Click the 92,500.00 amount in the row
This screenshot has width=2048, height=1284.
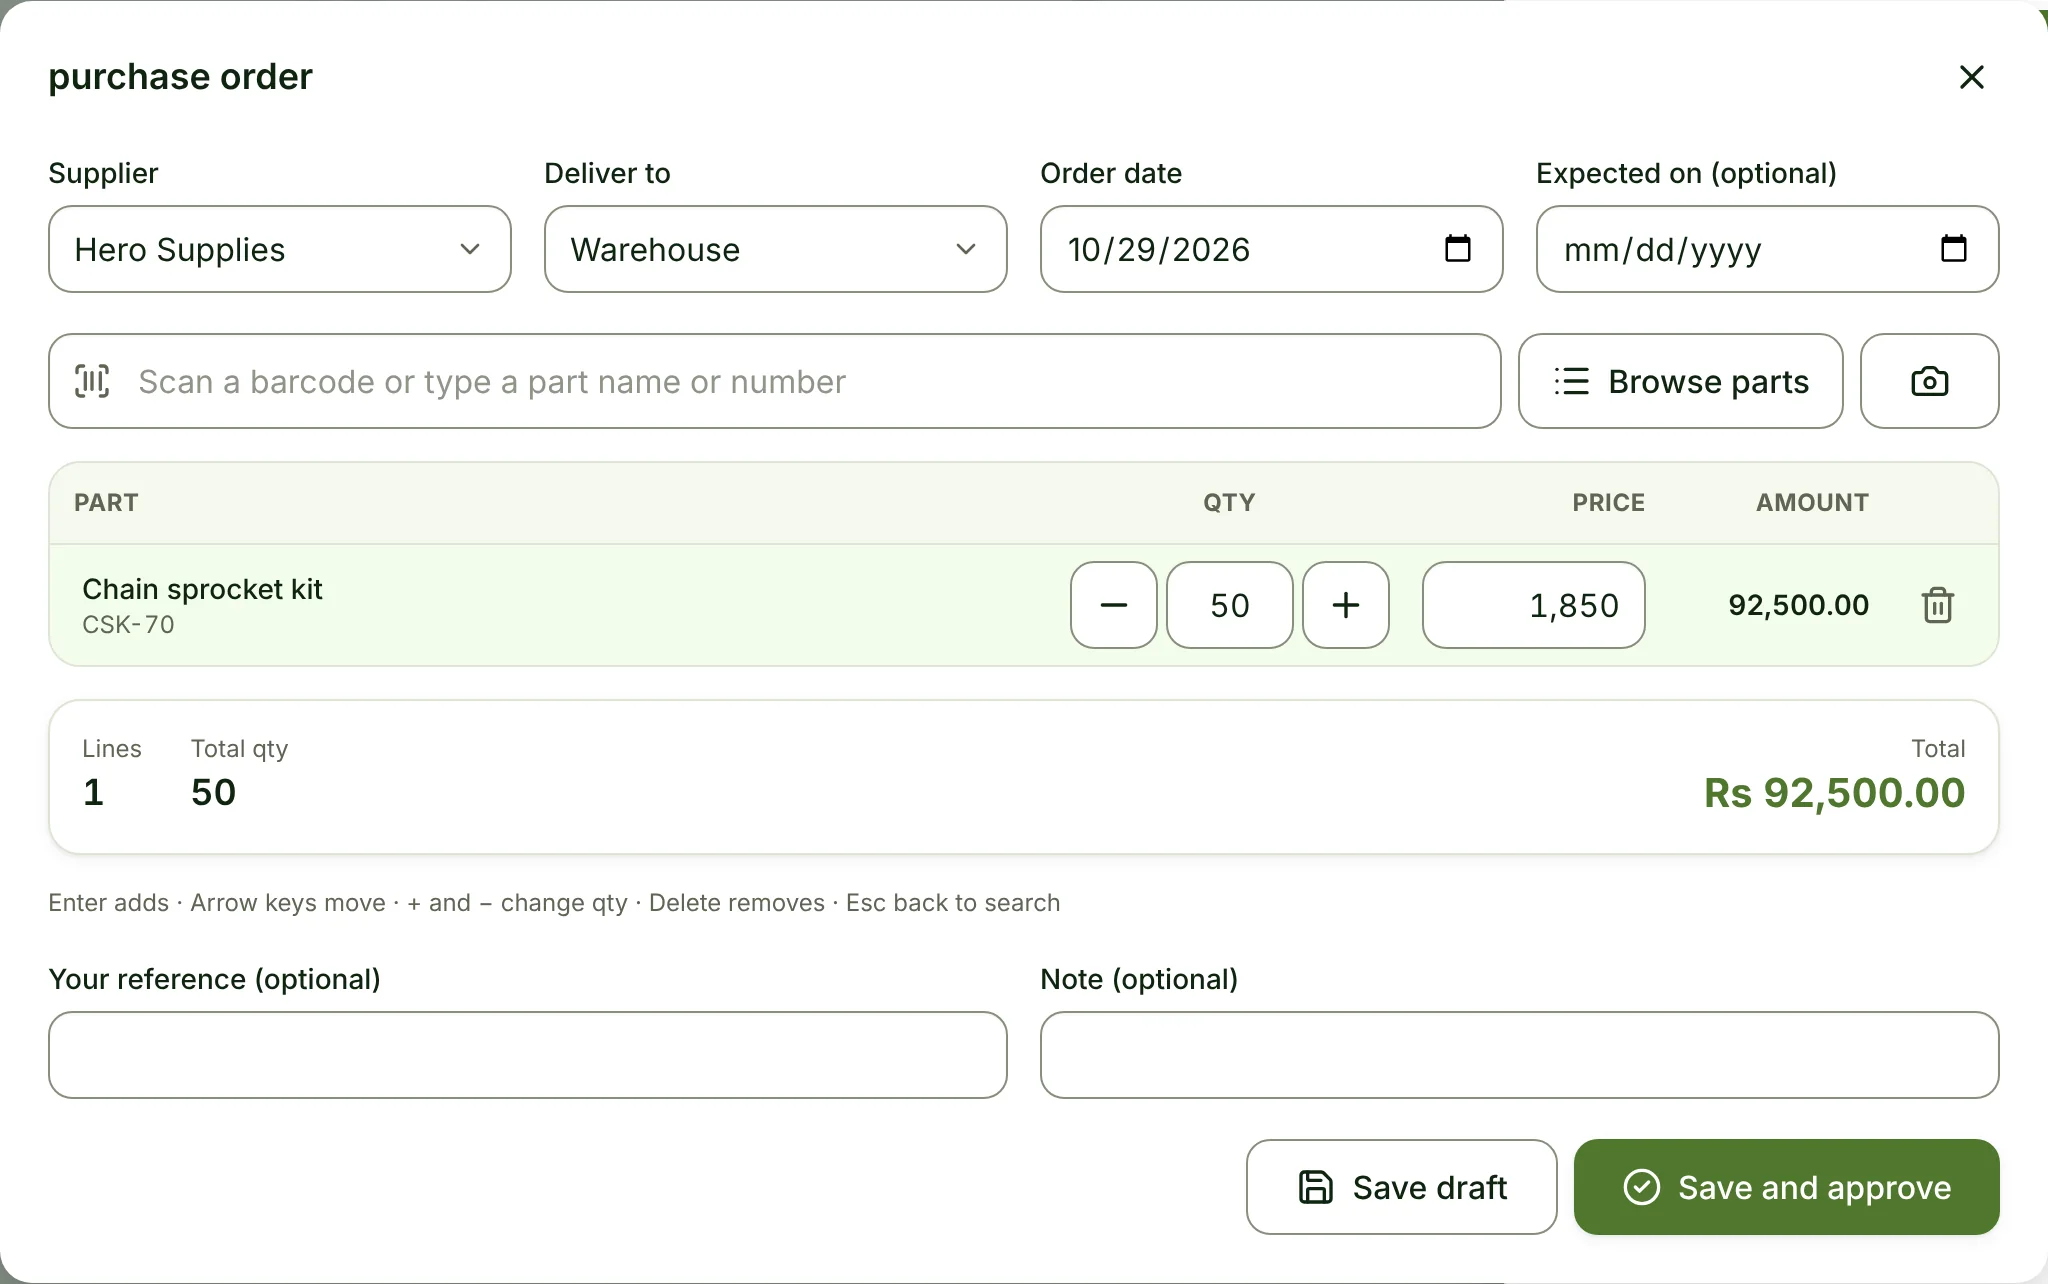tap(1799, 605)
